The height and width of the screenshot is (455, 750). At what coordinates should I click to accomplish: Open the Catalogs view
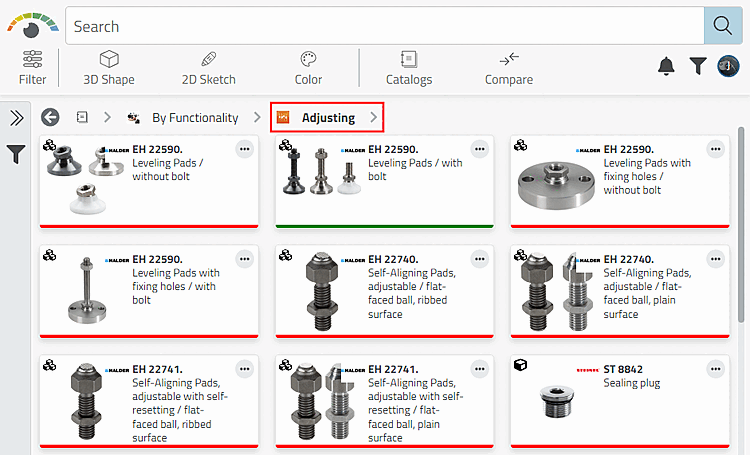click(x=408, y=67)
